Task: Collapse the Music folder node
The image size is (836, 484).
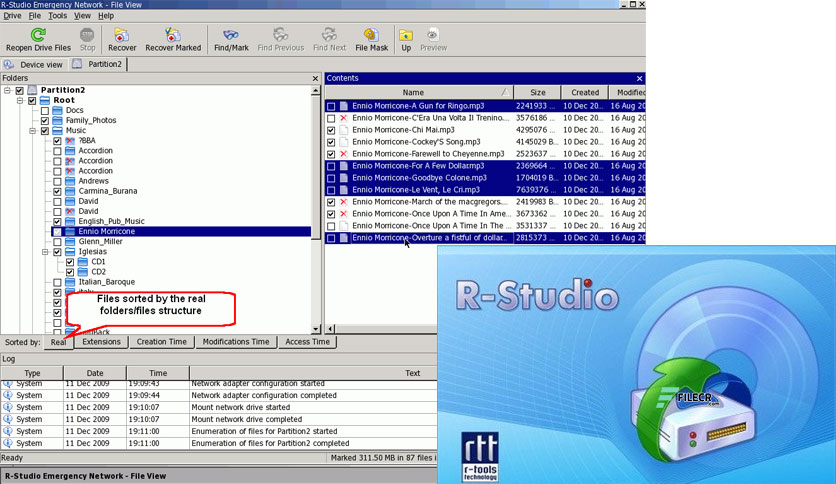Action: (33, 131)
